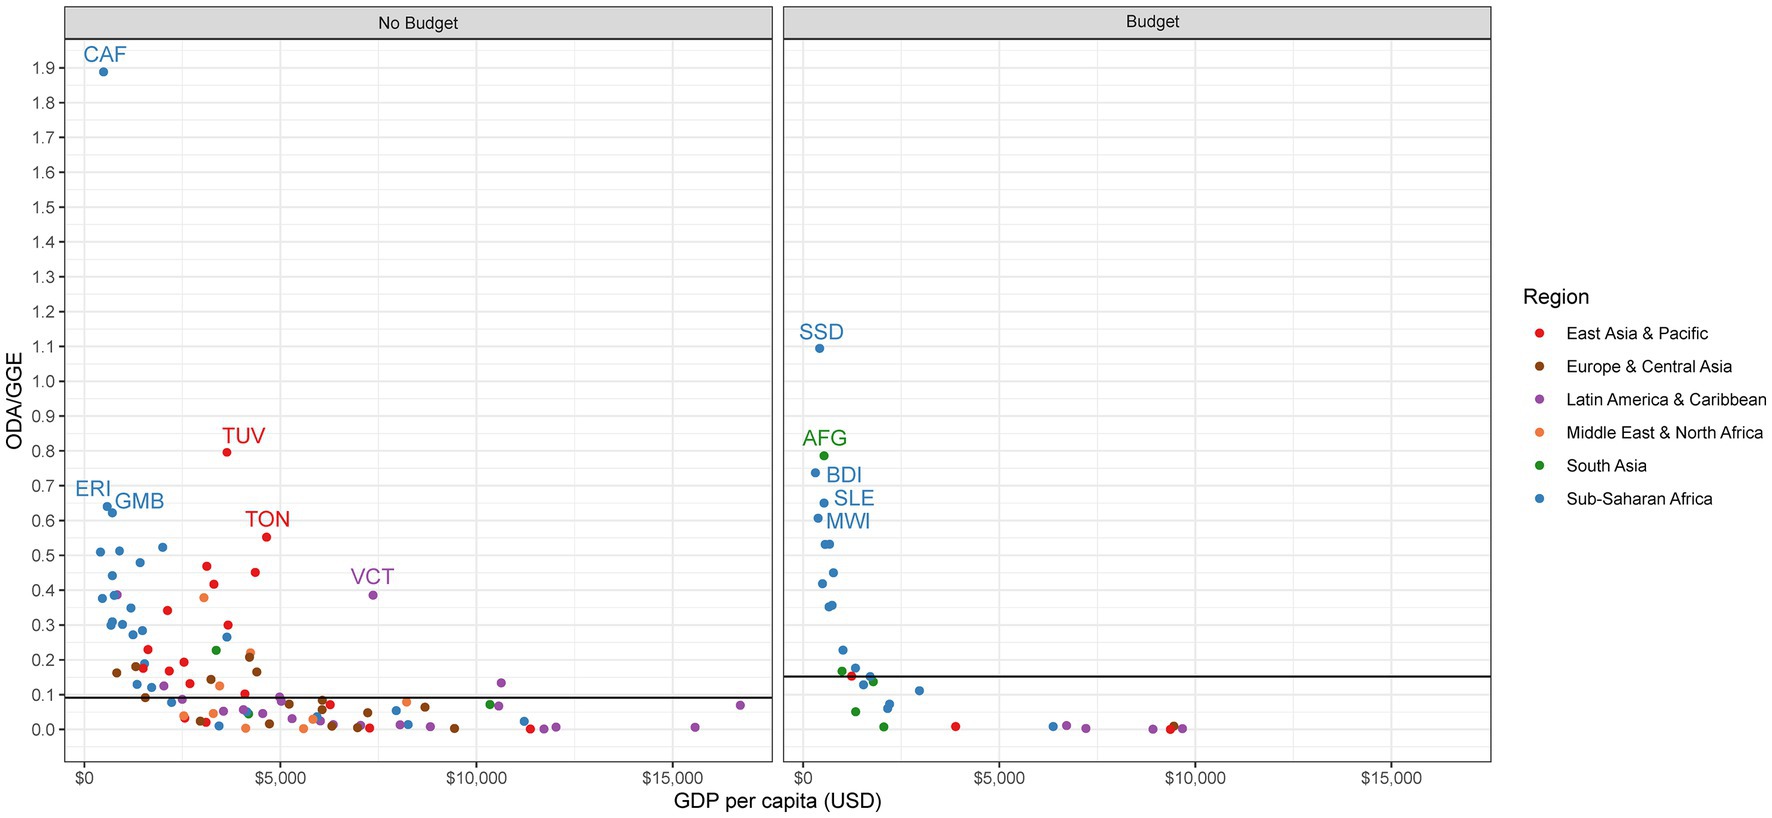Click the VCT purple data point
Screen dimensions: 1772x818
373,595
